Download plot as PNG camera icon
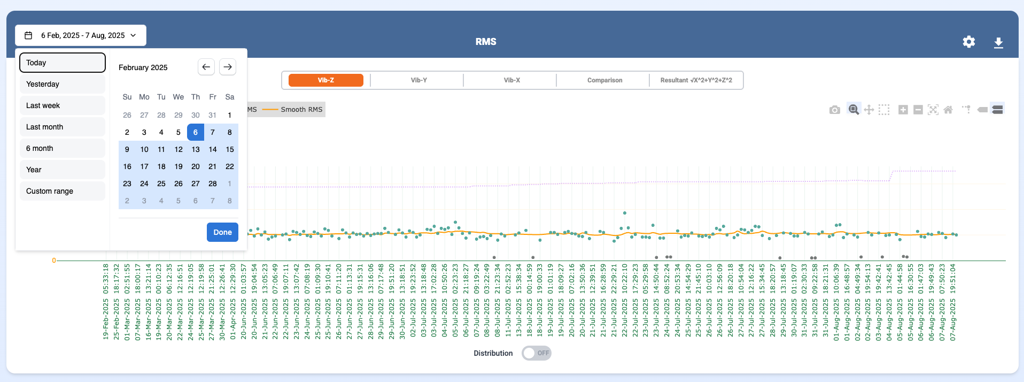The image size is (1024, 382). (x=835, y=110)
